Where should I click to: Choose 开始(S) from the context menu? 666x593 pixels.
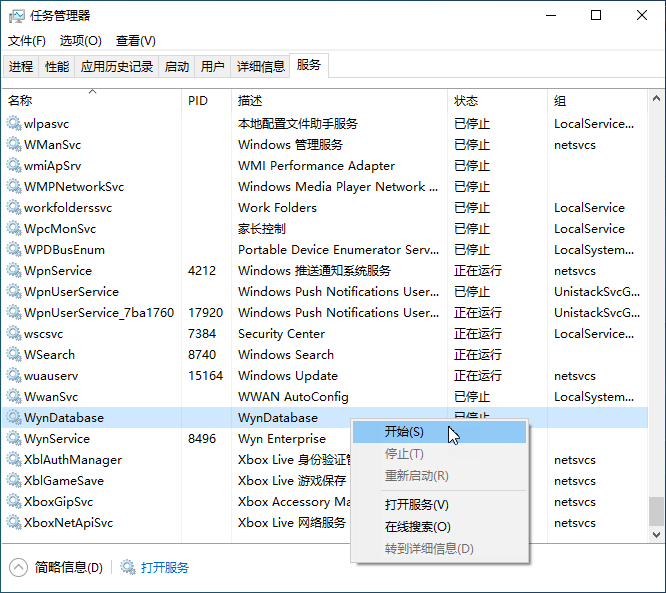404,432
